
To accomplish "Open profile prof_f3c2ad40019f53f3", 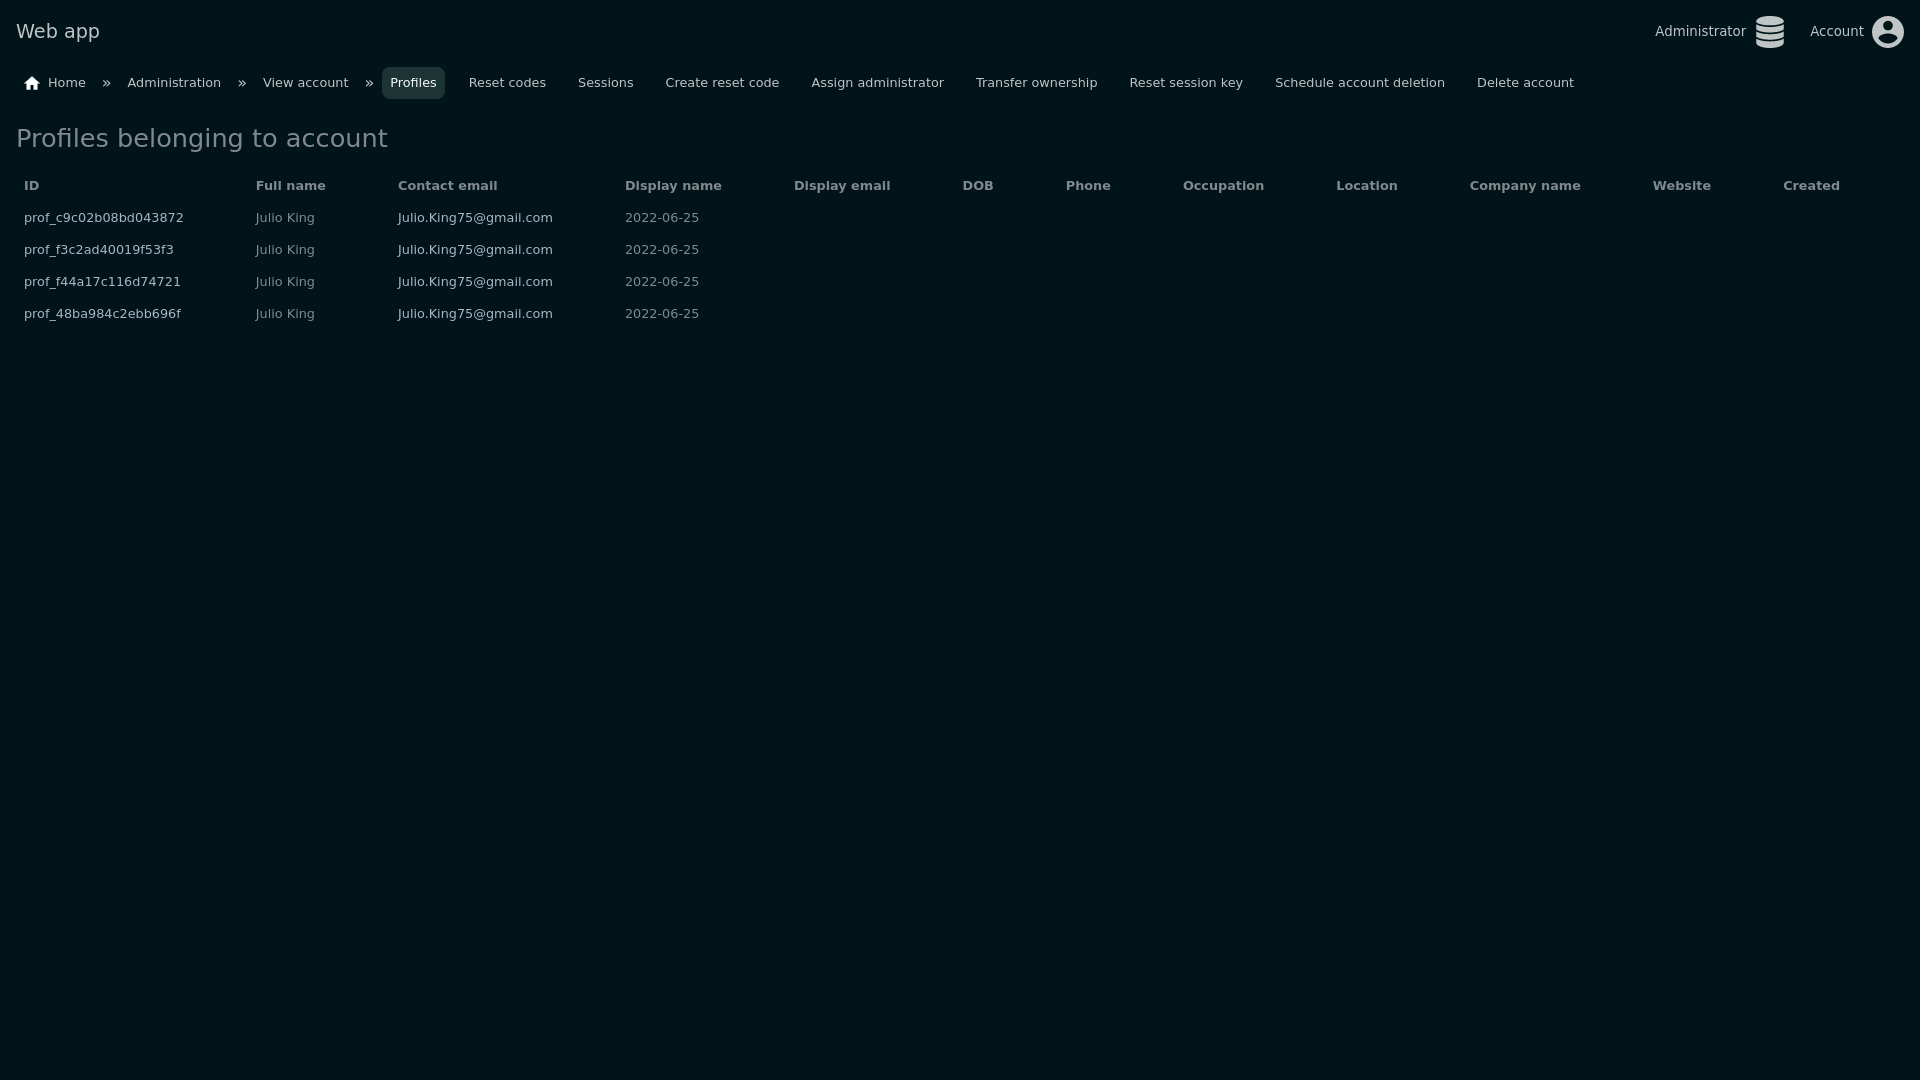I will point(99,250).
